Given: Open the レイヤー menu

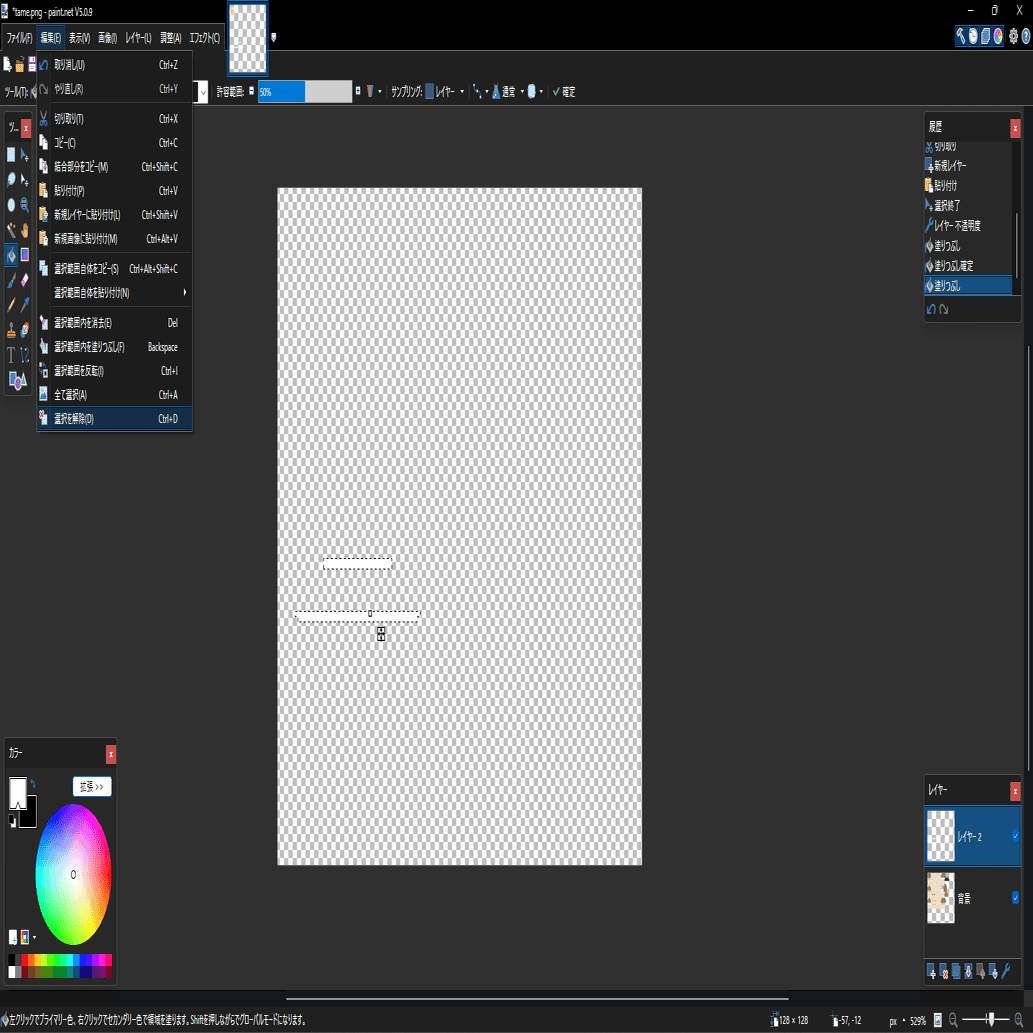Looking at the screenshot, I should coord(138,38).
